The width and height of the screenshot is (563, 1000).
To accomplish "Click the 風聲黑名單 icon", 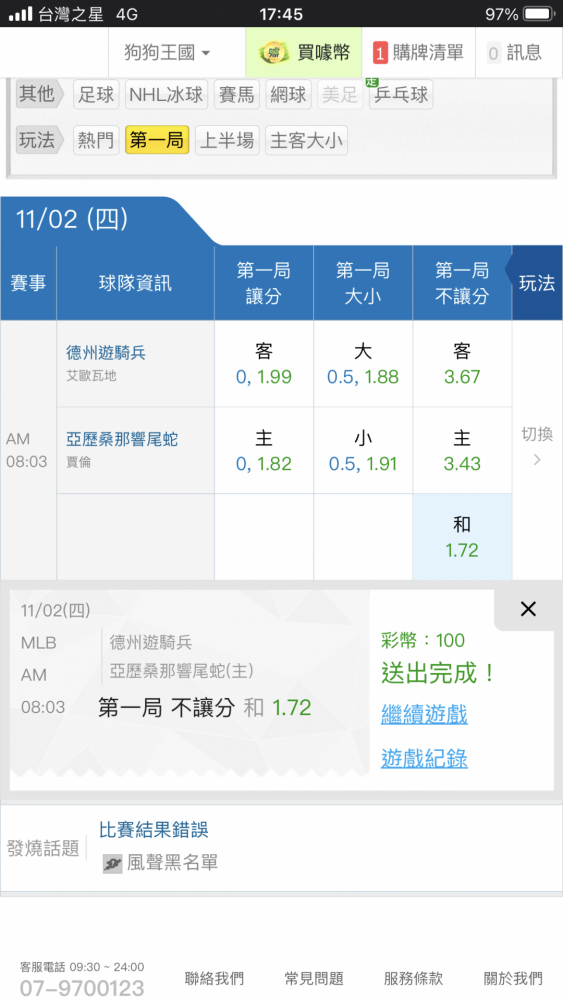I will 112,864.
